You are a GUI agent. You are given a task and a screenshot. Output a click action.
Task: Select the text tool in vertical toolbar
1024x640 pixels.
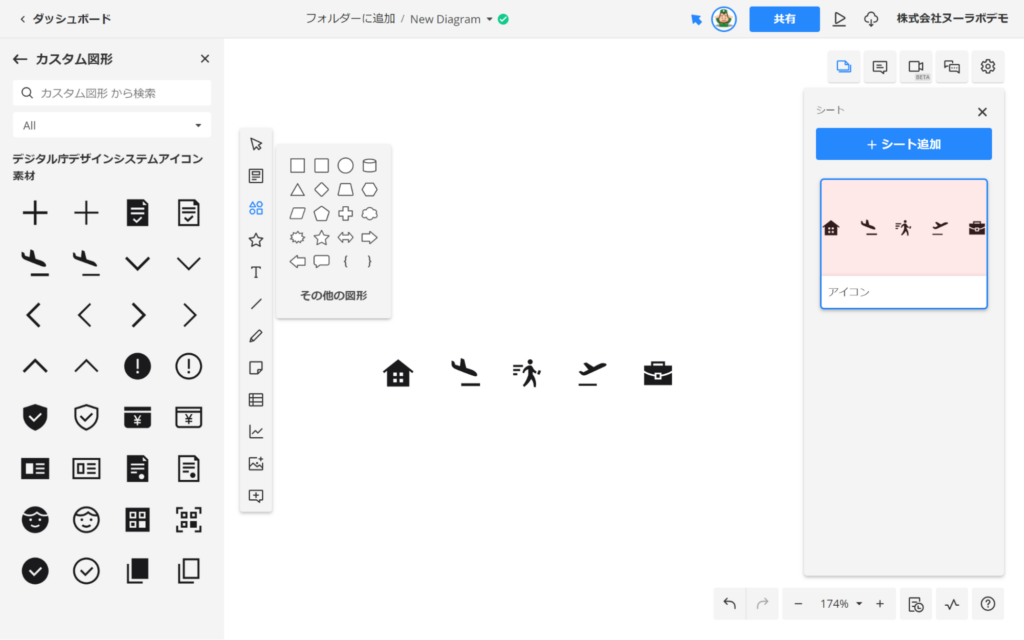256,272
